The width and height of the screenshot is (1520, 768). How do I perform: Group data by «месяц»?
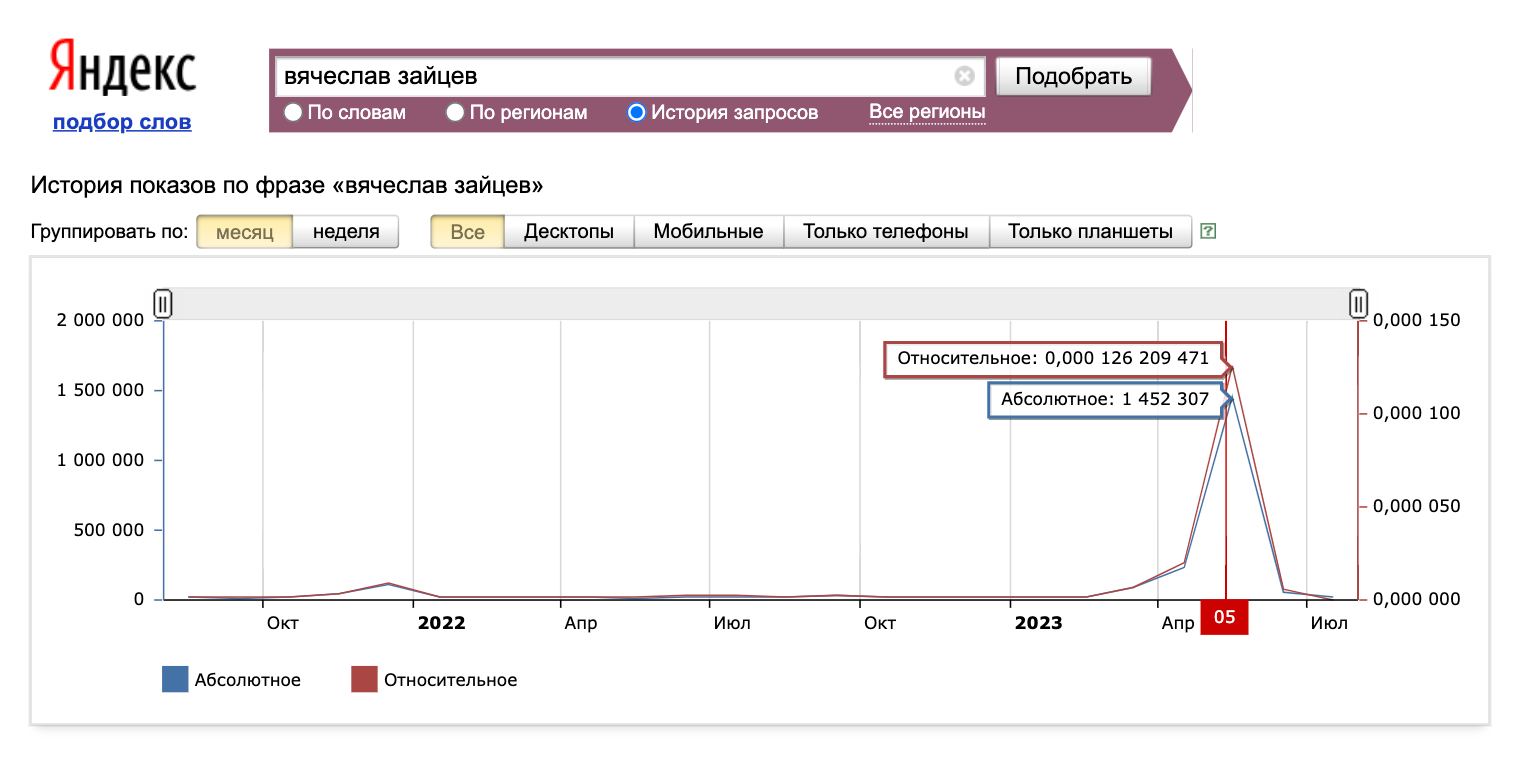point(245,232)
